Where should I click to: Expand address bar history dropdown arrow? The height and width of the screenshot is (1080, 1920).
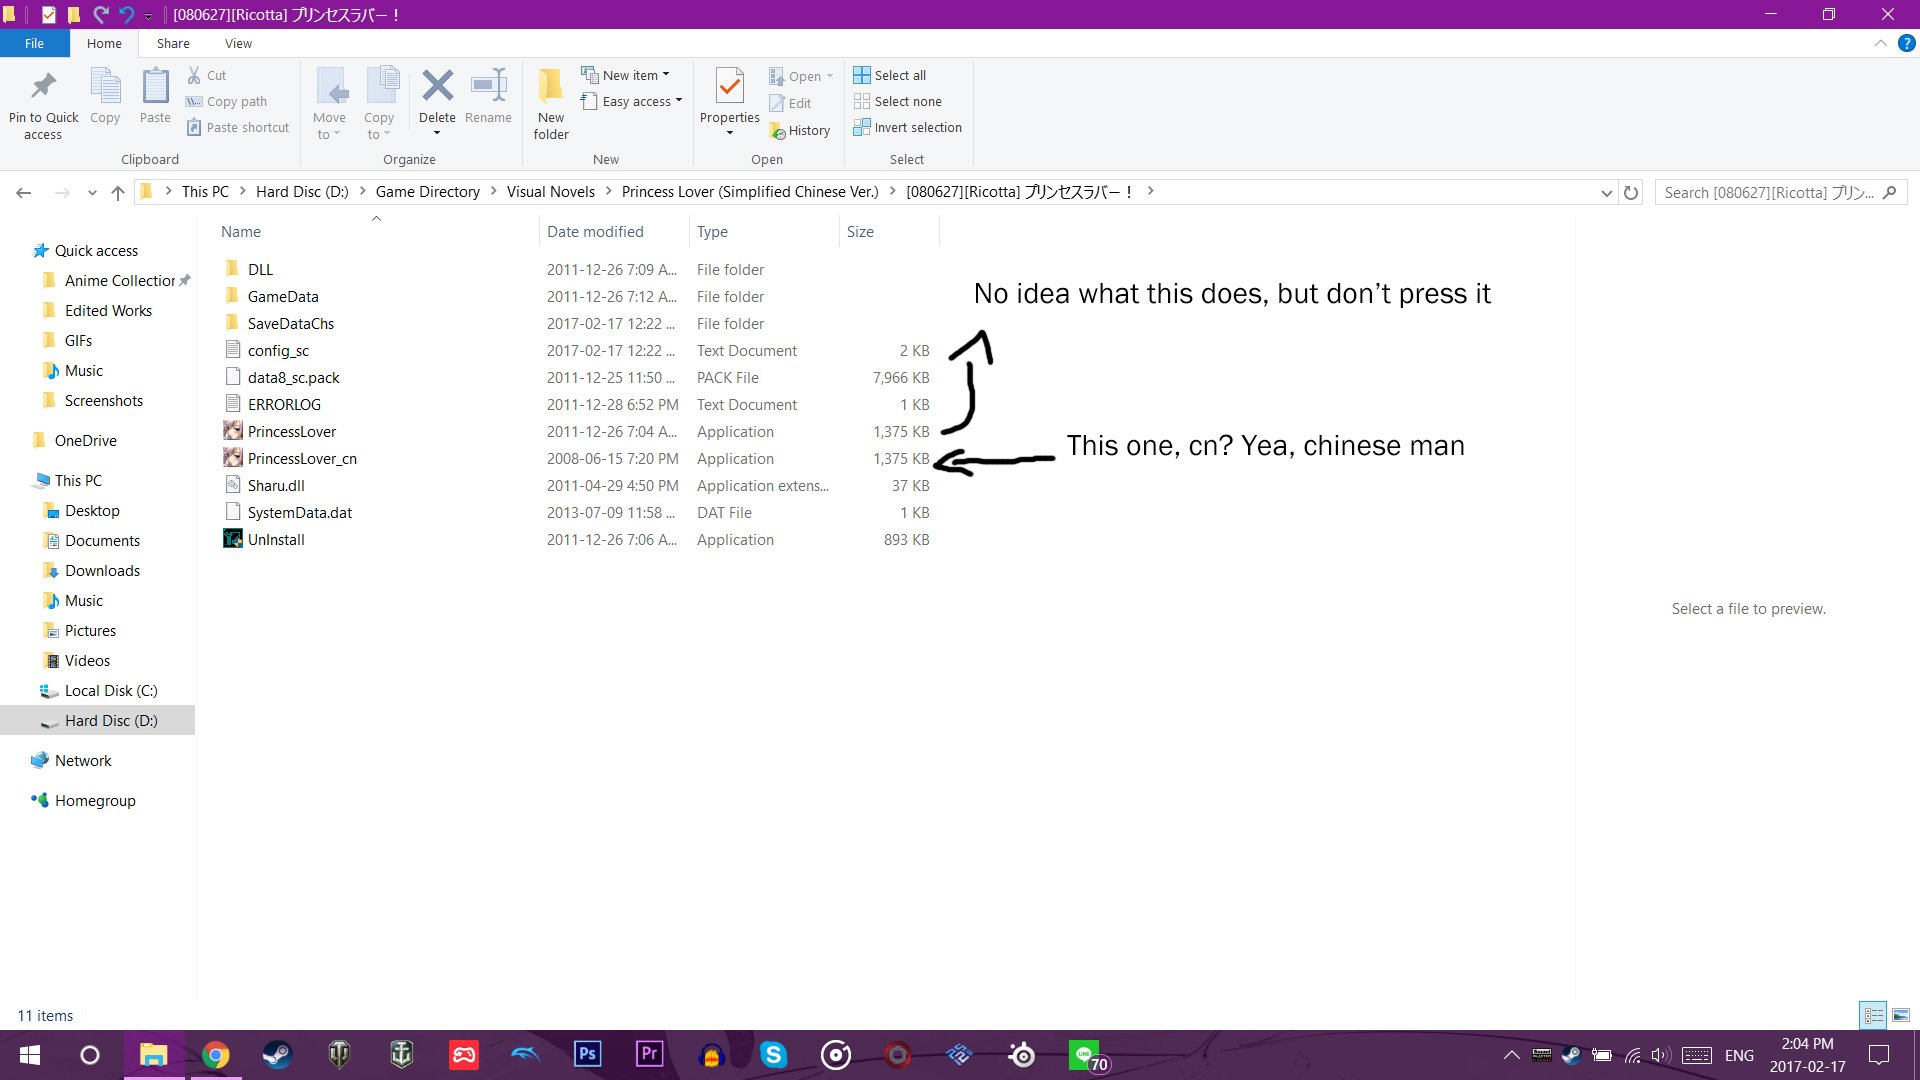pos(1606,192)
